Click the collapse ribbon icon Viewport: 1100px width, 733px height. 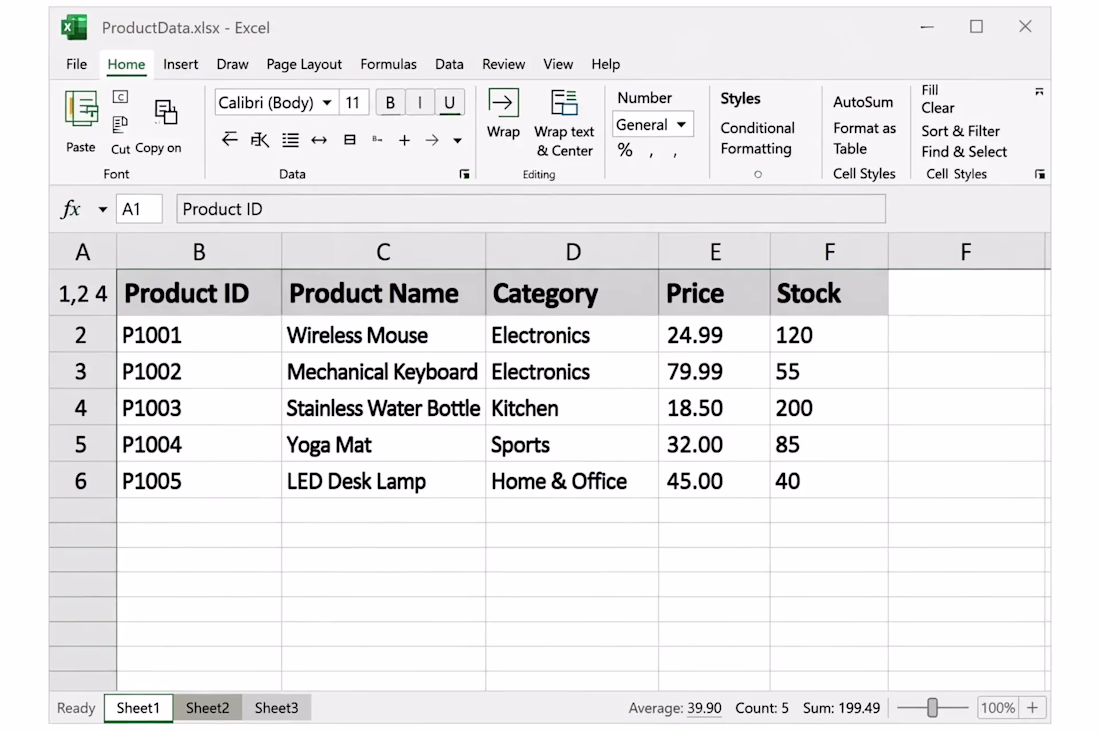pyautogui.click(x=1039, y=92)
